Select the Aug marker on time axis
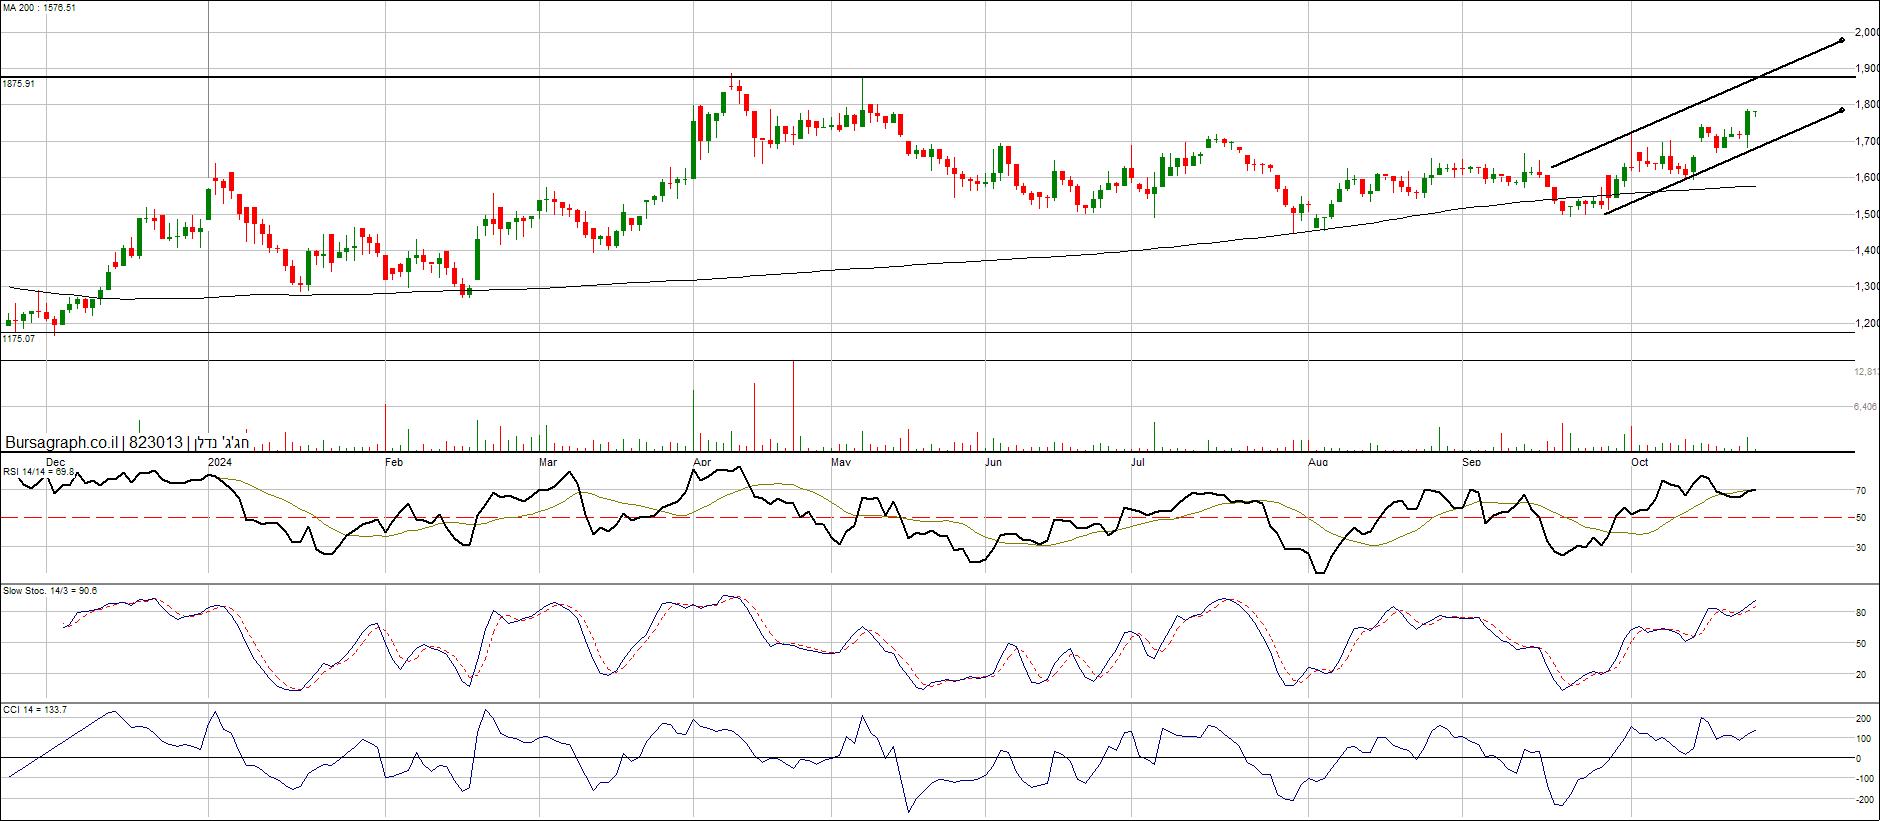 (x=1318, y=462)
